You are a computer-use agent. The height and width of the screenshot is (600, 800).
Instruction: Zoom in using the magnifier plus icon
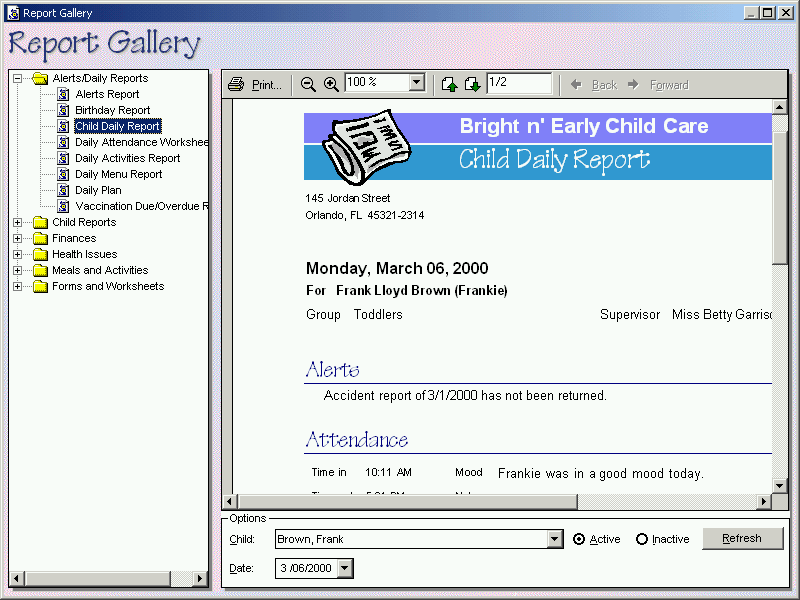coord(331,85)
